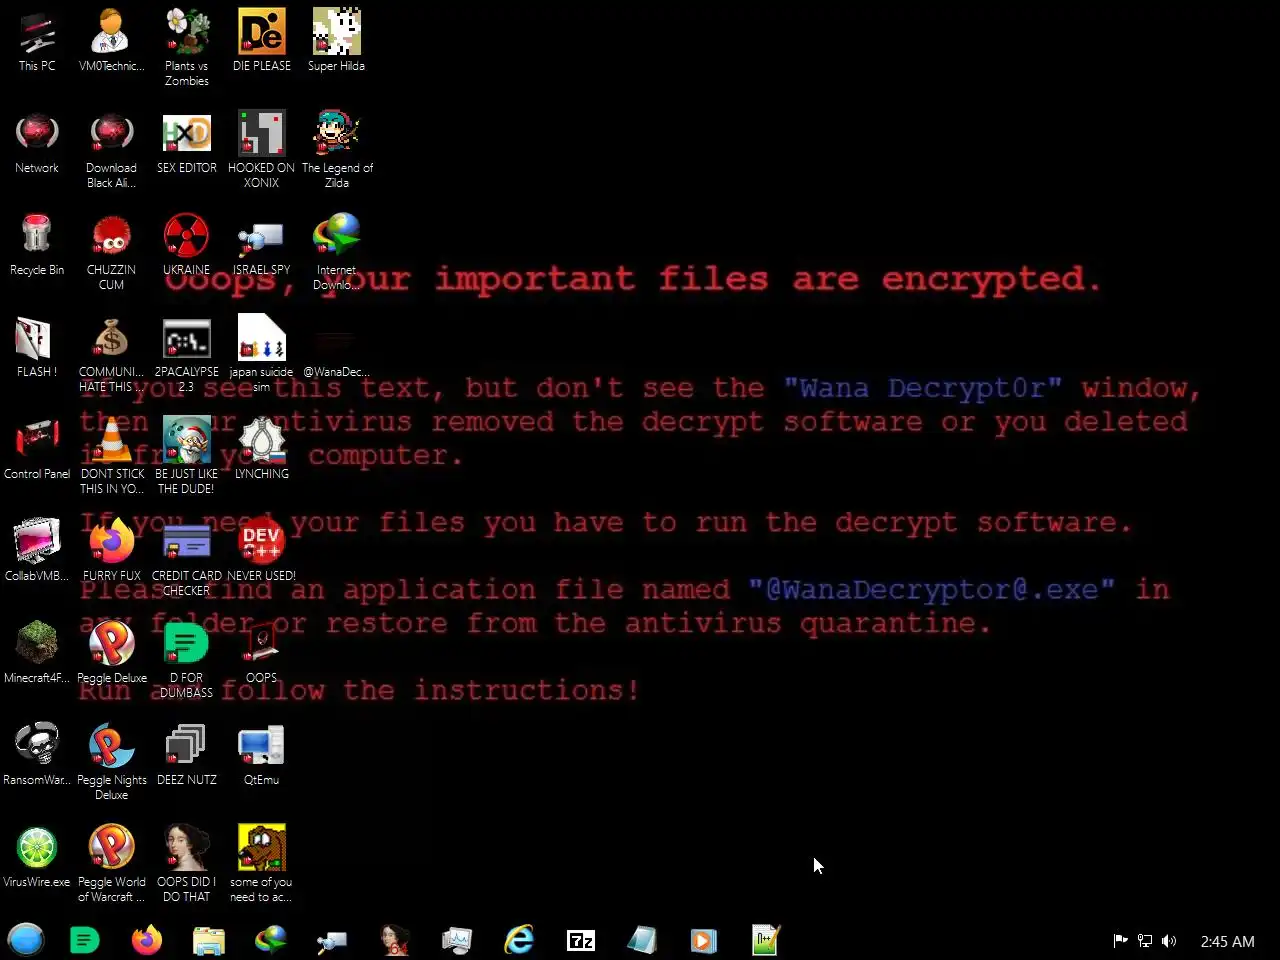Launch Notepad++ from the taskbar
1280x960 pixels.
(766, 940)
